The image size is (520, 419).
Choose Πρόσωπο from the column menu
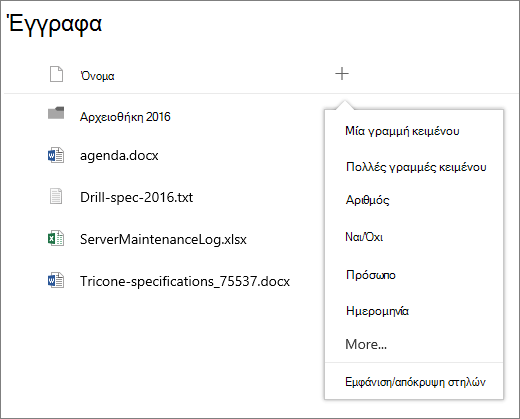tap(371, 275)
